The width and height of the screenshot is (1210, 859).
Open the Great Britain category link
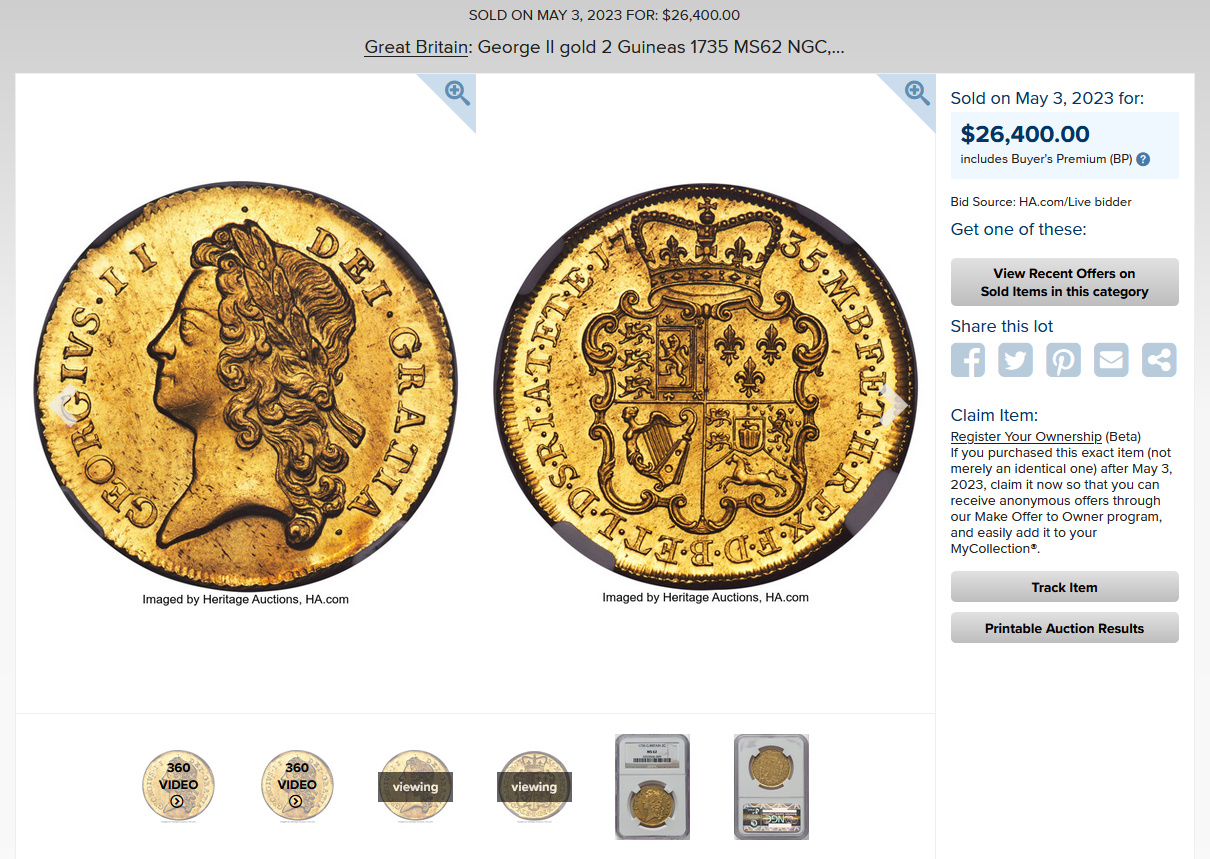pyautogui.click(x=416, y=47)
